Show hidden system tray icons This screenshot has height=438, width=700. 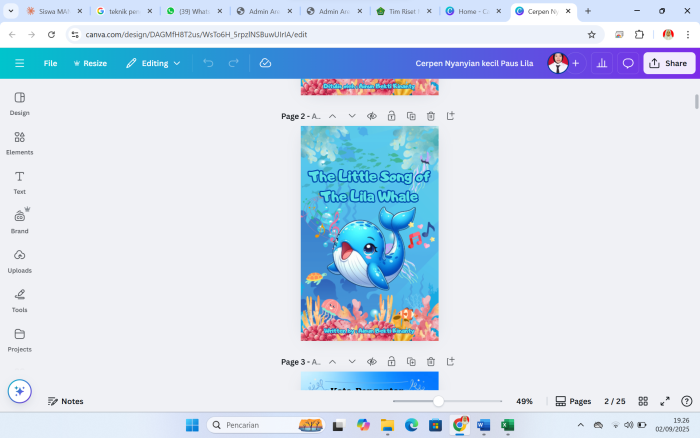(580, 425)
